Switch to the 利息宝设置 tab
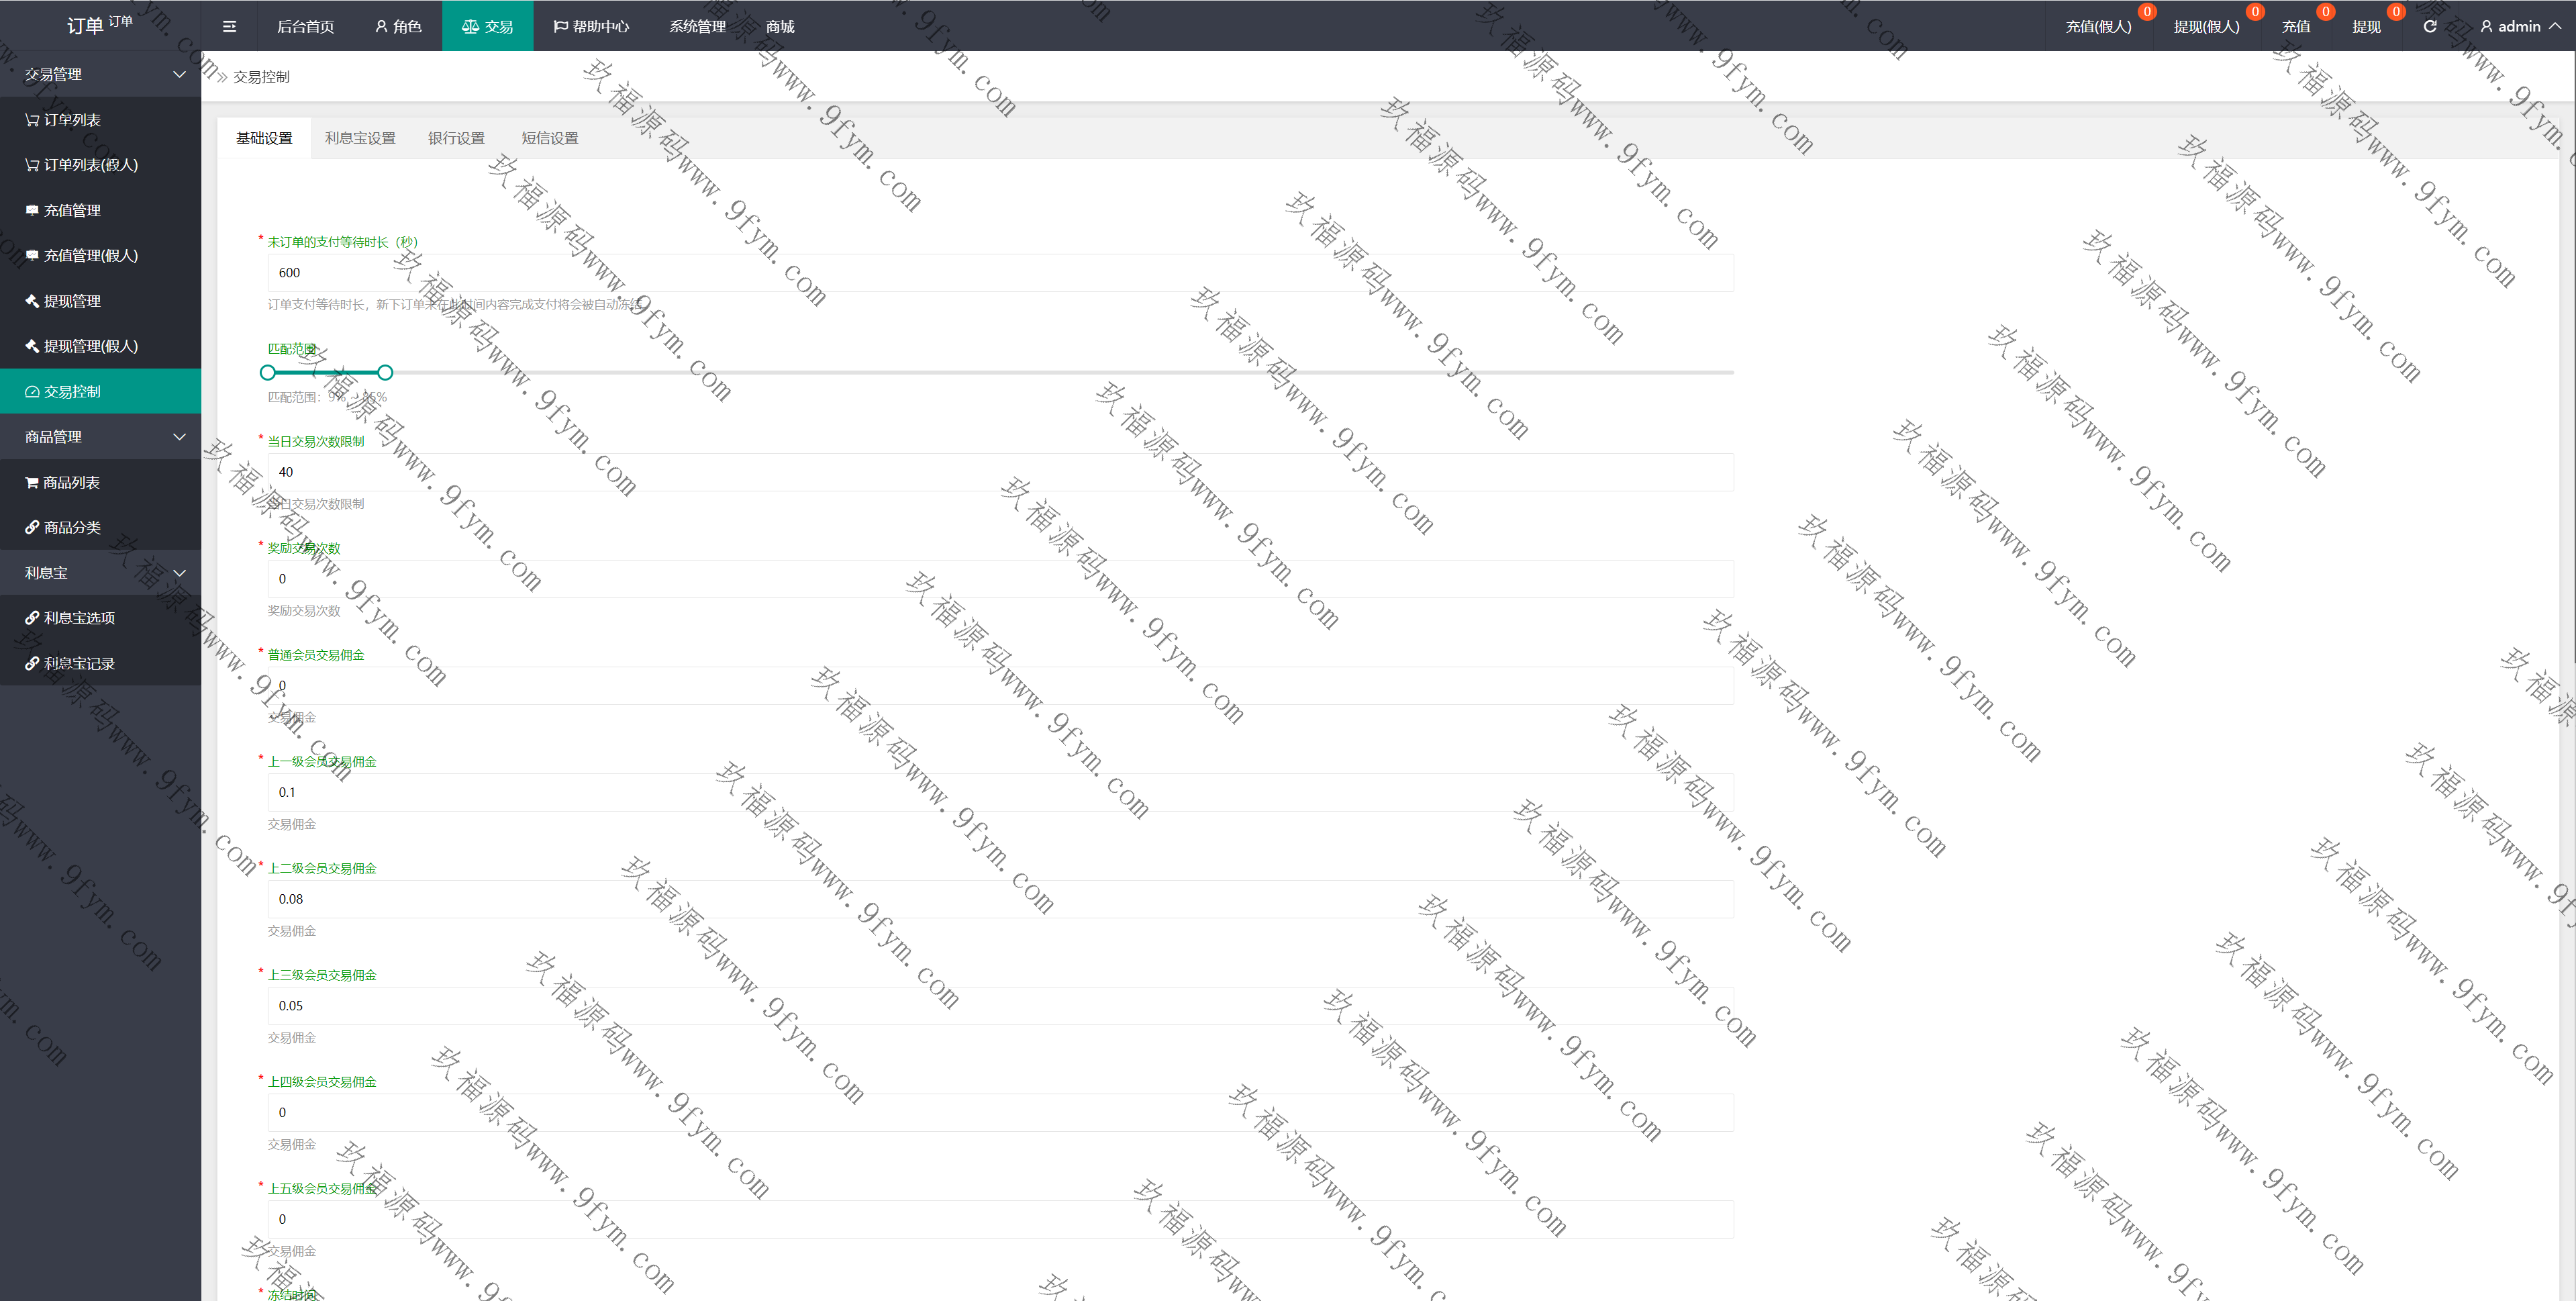Viewport: 2576px width, 1301px height. click(360, 138)
